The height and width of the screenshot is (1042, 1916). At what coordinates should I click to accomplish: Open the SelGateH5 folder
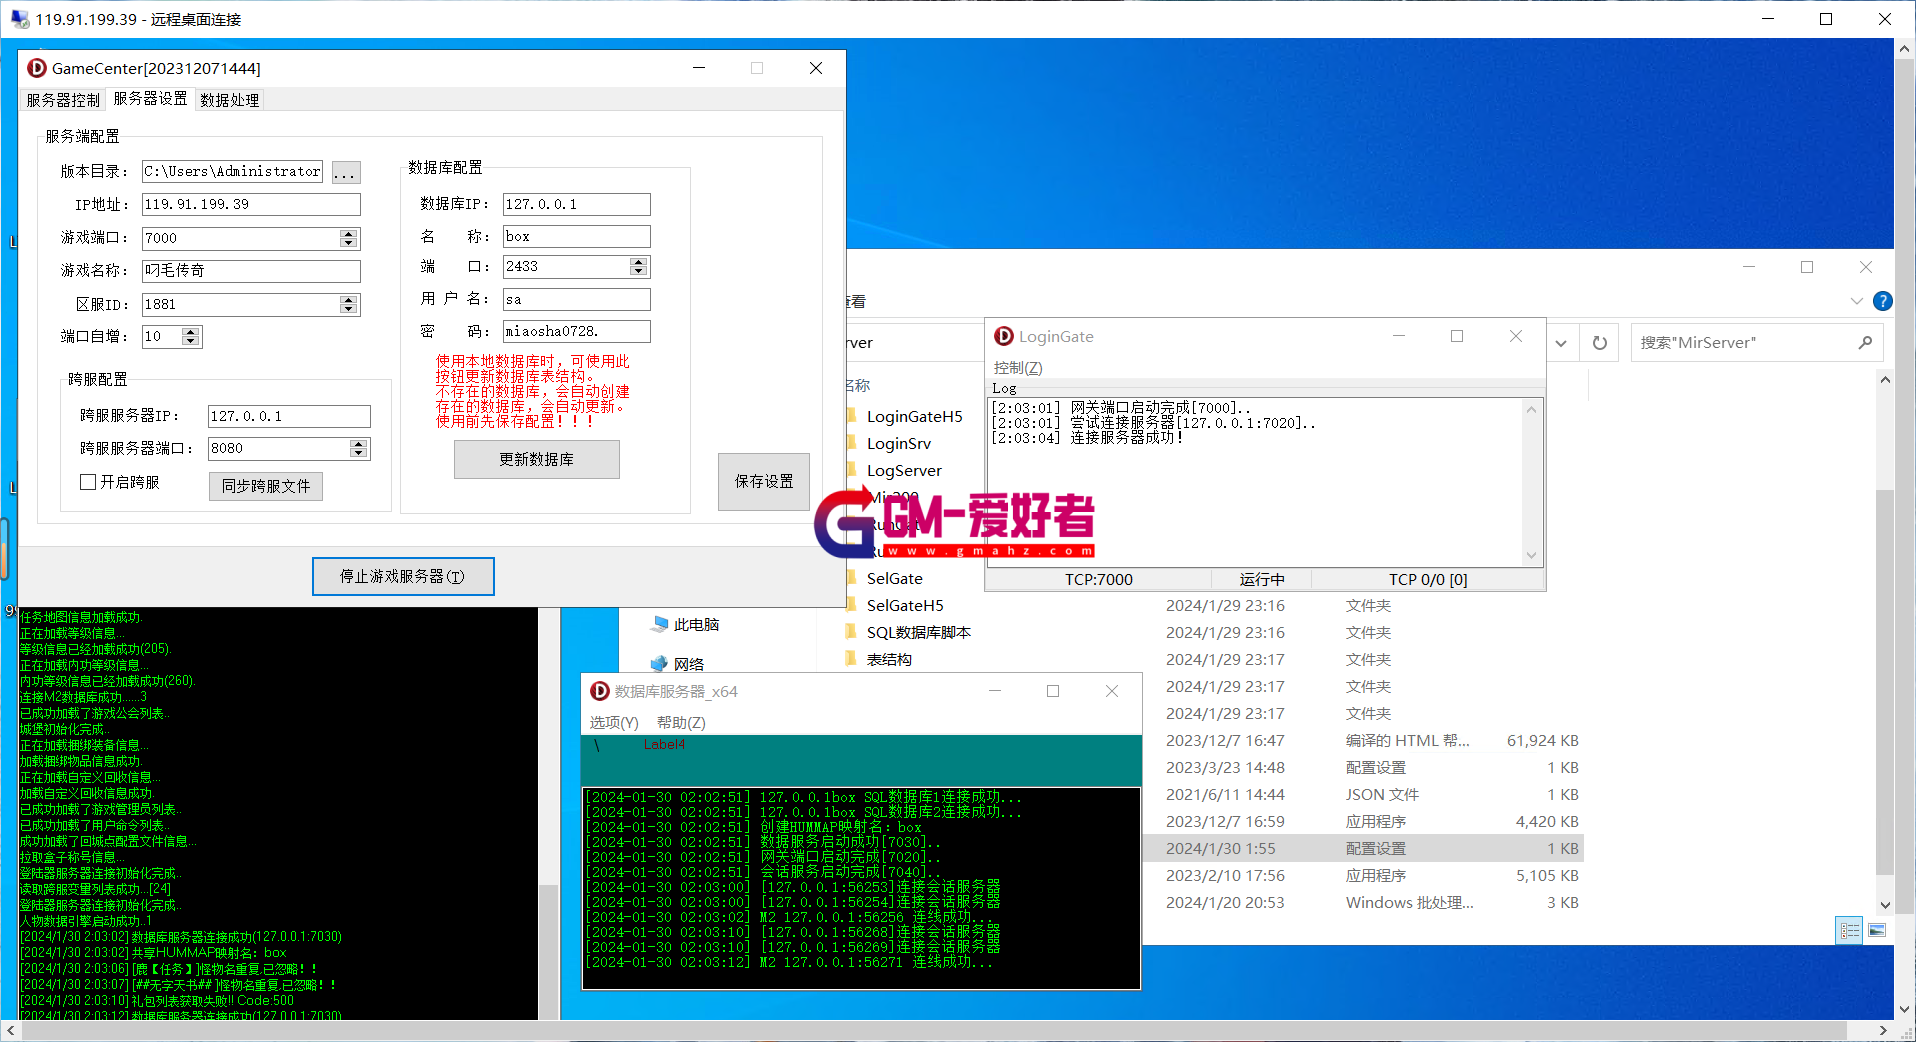point(904,605)
